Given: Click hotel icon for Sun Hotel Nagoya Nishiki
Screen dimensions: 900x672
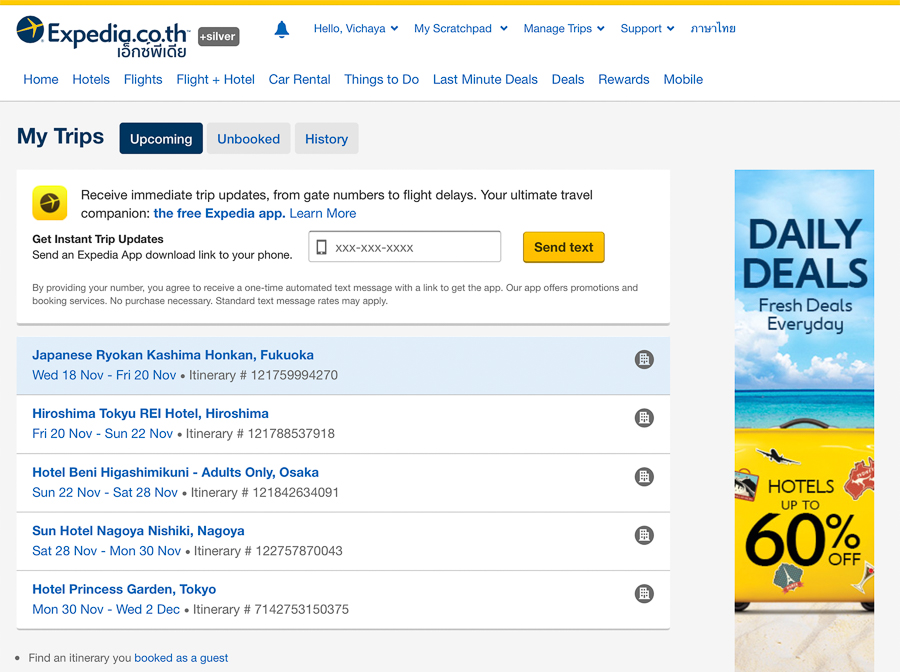Looking at the screenshot, I should click(x=644, y=535).
